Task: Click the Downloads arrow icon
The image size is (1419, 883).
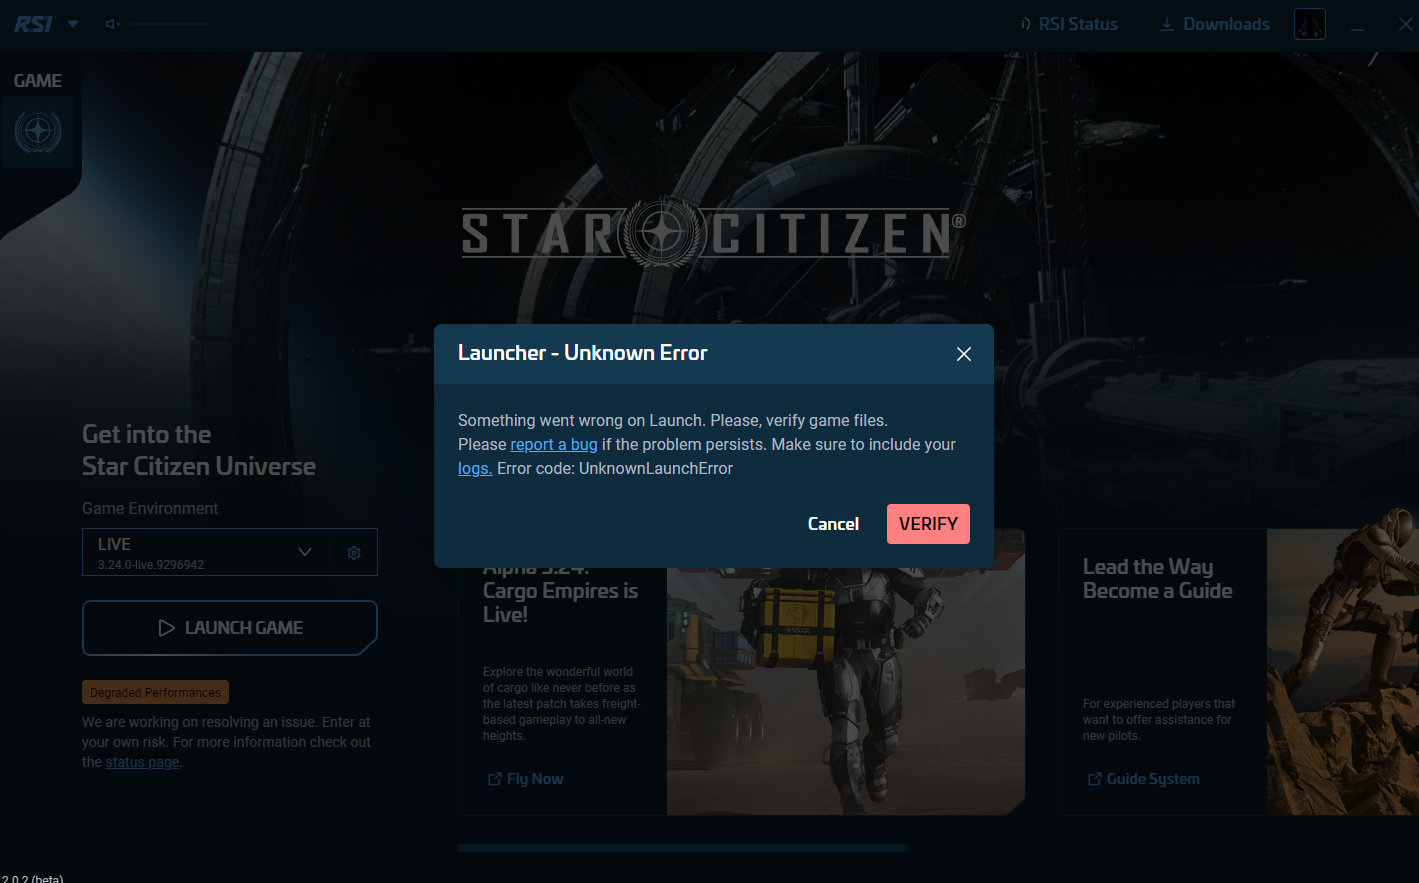Action: pos(1167,23)
